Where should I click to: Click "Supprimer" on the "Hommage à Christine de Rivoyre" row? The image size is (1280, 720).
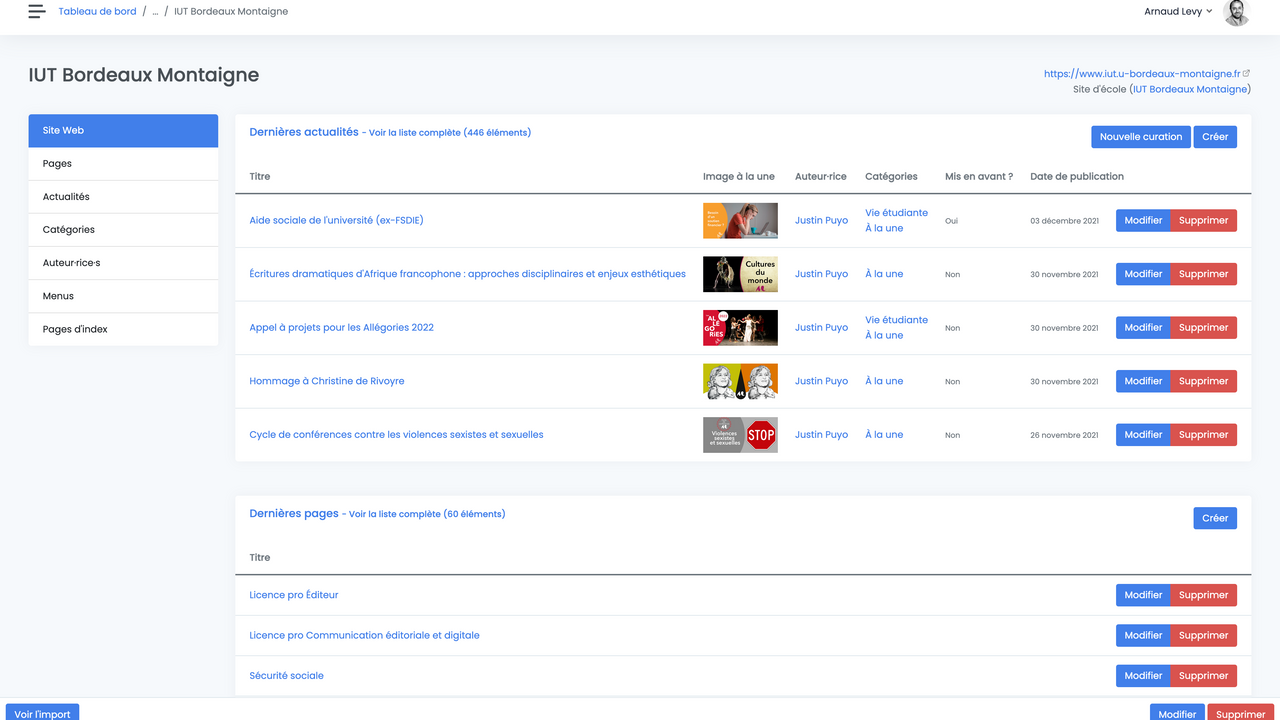(1203, 381)
